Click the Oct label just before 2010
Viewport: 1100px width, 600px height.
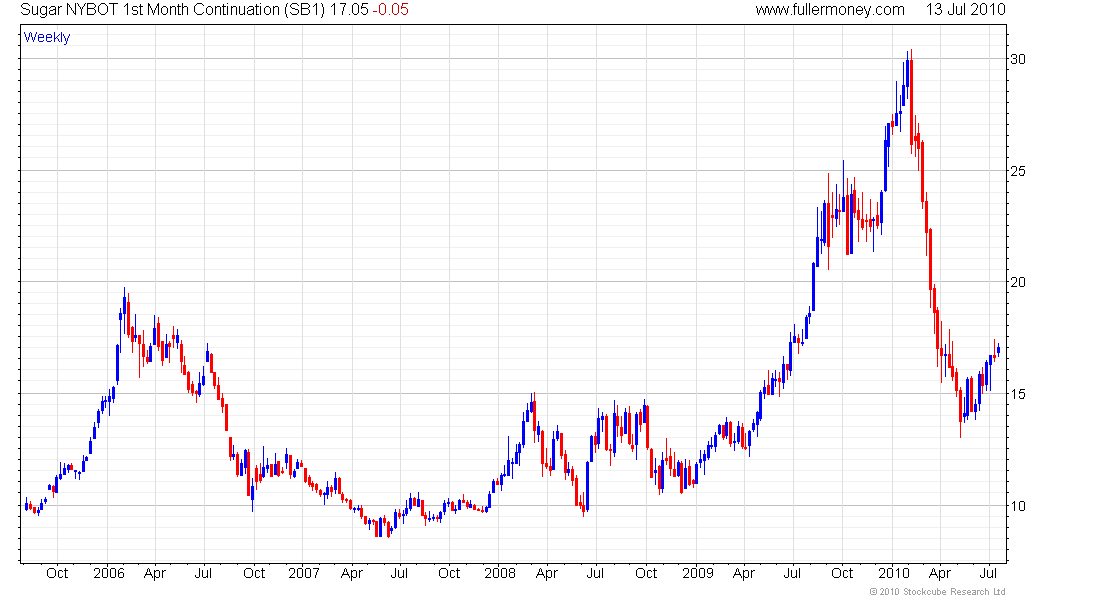pyautogui.click(x=842, y=573)
